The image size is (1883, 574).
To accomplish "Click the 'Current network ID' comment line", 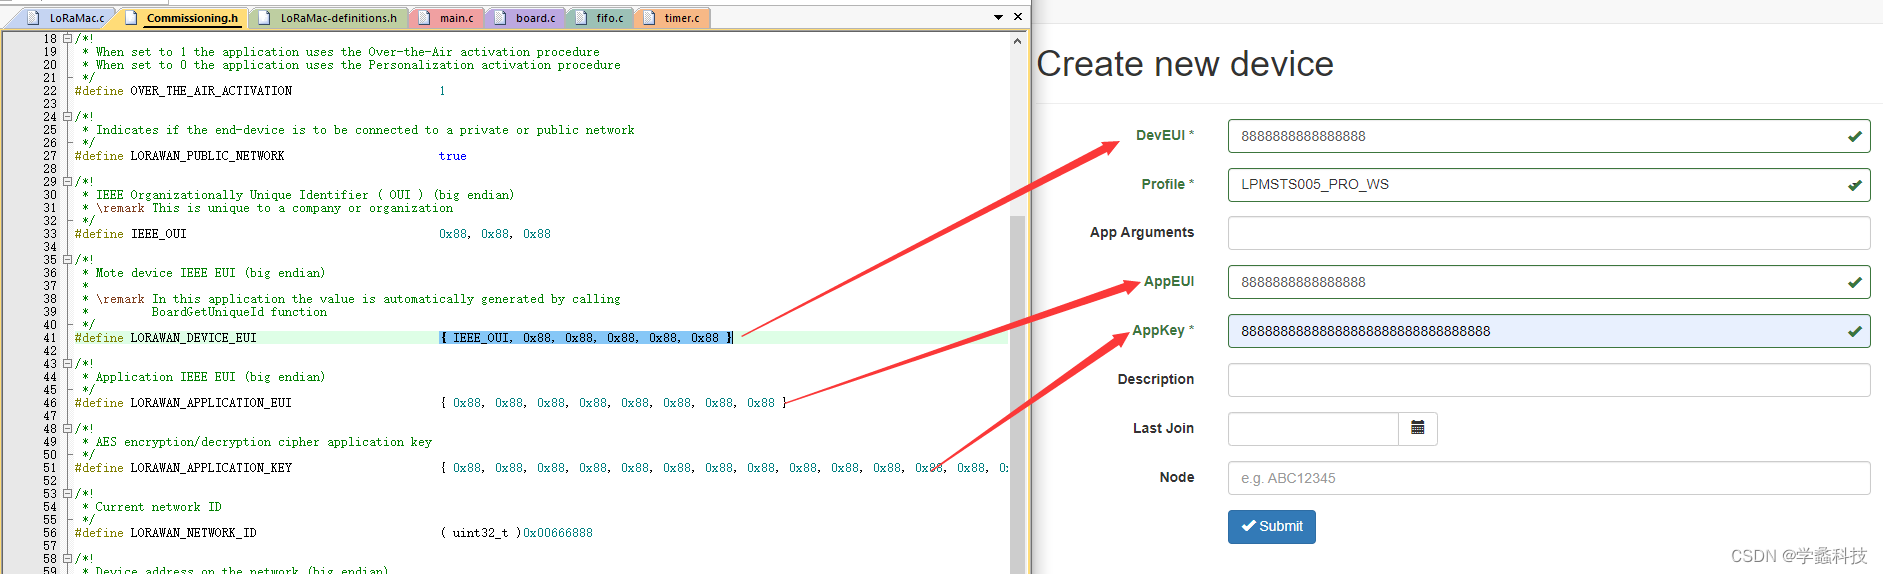I will coord(158,507).
